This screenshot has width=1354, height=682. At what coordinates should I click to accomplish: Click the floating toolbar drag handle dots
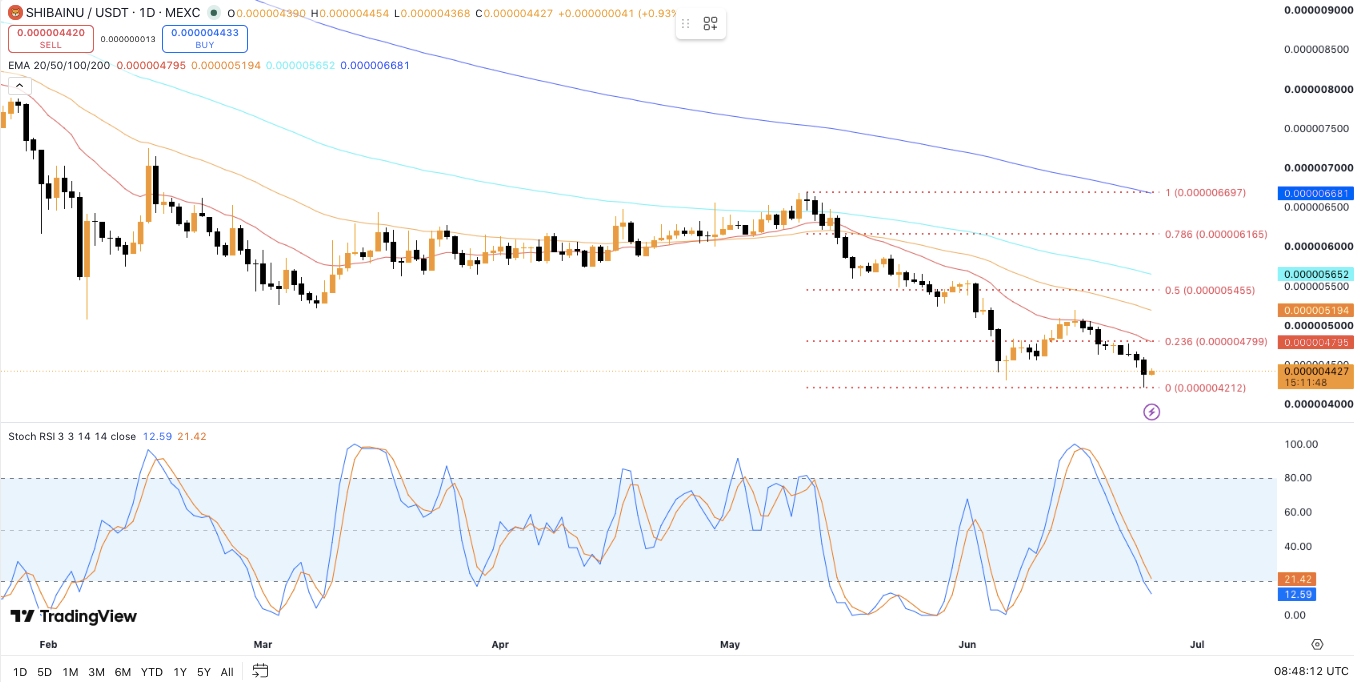tap(685, 24)
